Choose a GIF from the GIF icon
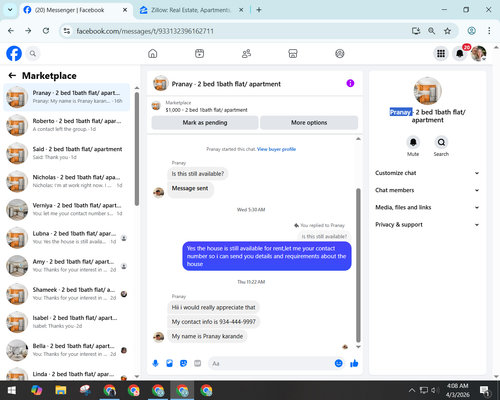 click(x=198, y=363)
